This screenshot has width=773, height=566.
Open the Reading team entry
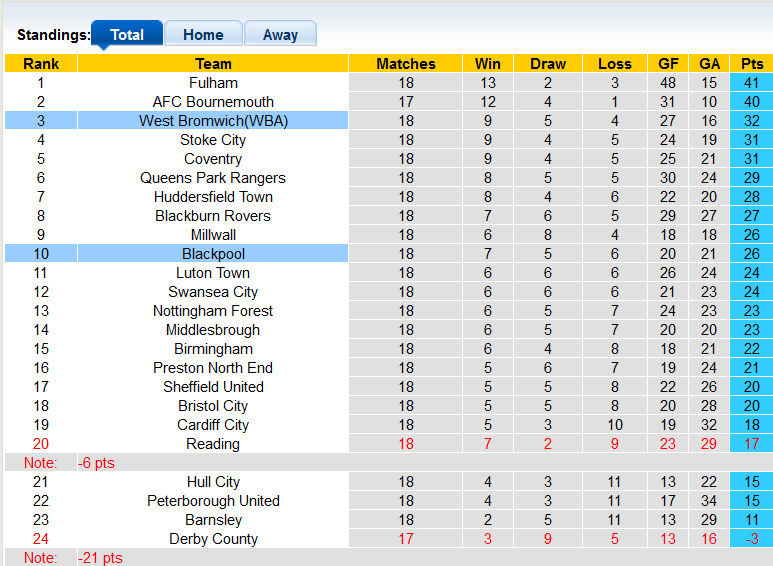coord(213,444)
